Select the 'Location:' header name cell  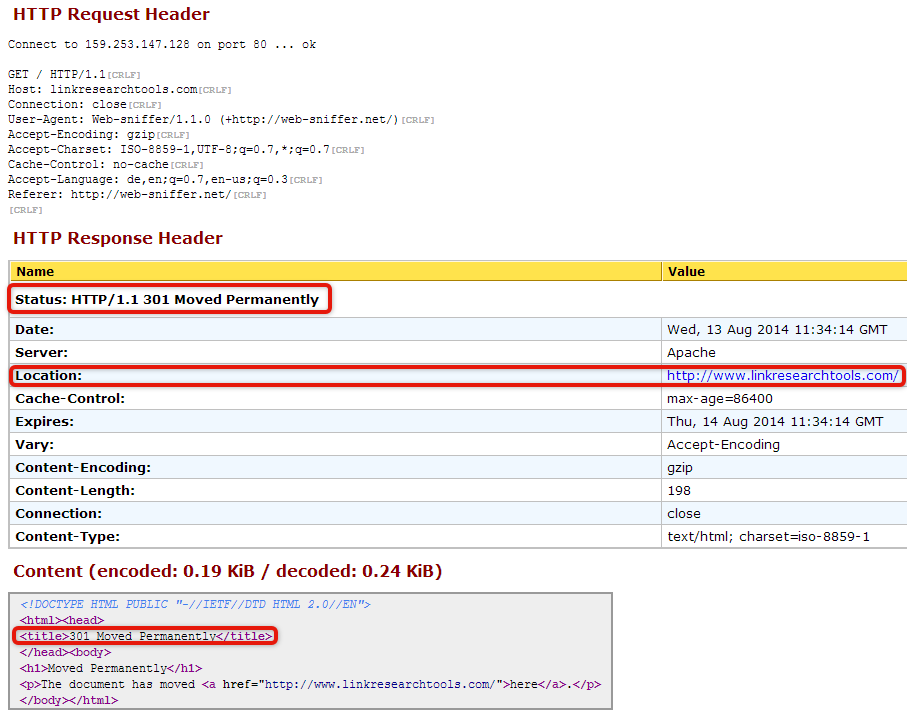click(335, 375)
